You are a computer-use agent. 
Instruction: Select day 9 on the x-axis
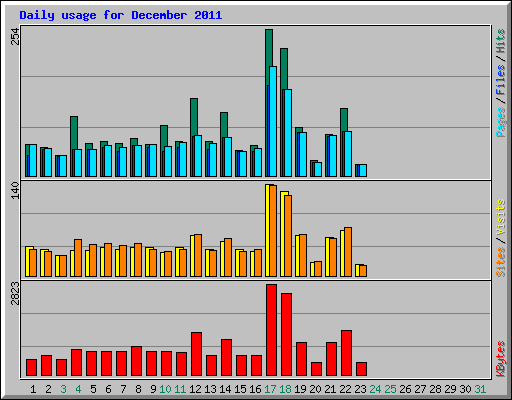(153, 389)
